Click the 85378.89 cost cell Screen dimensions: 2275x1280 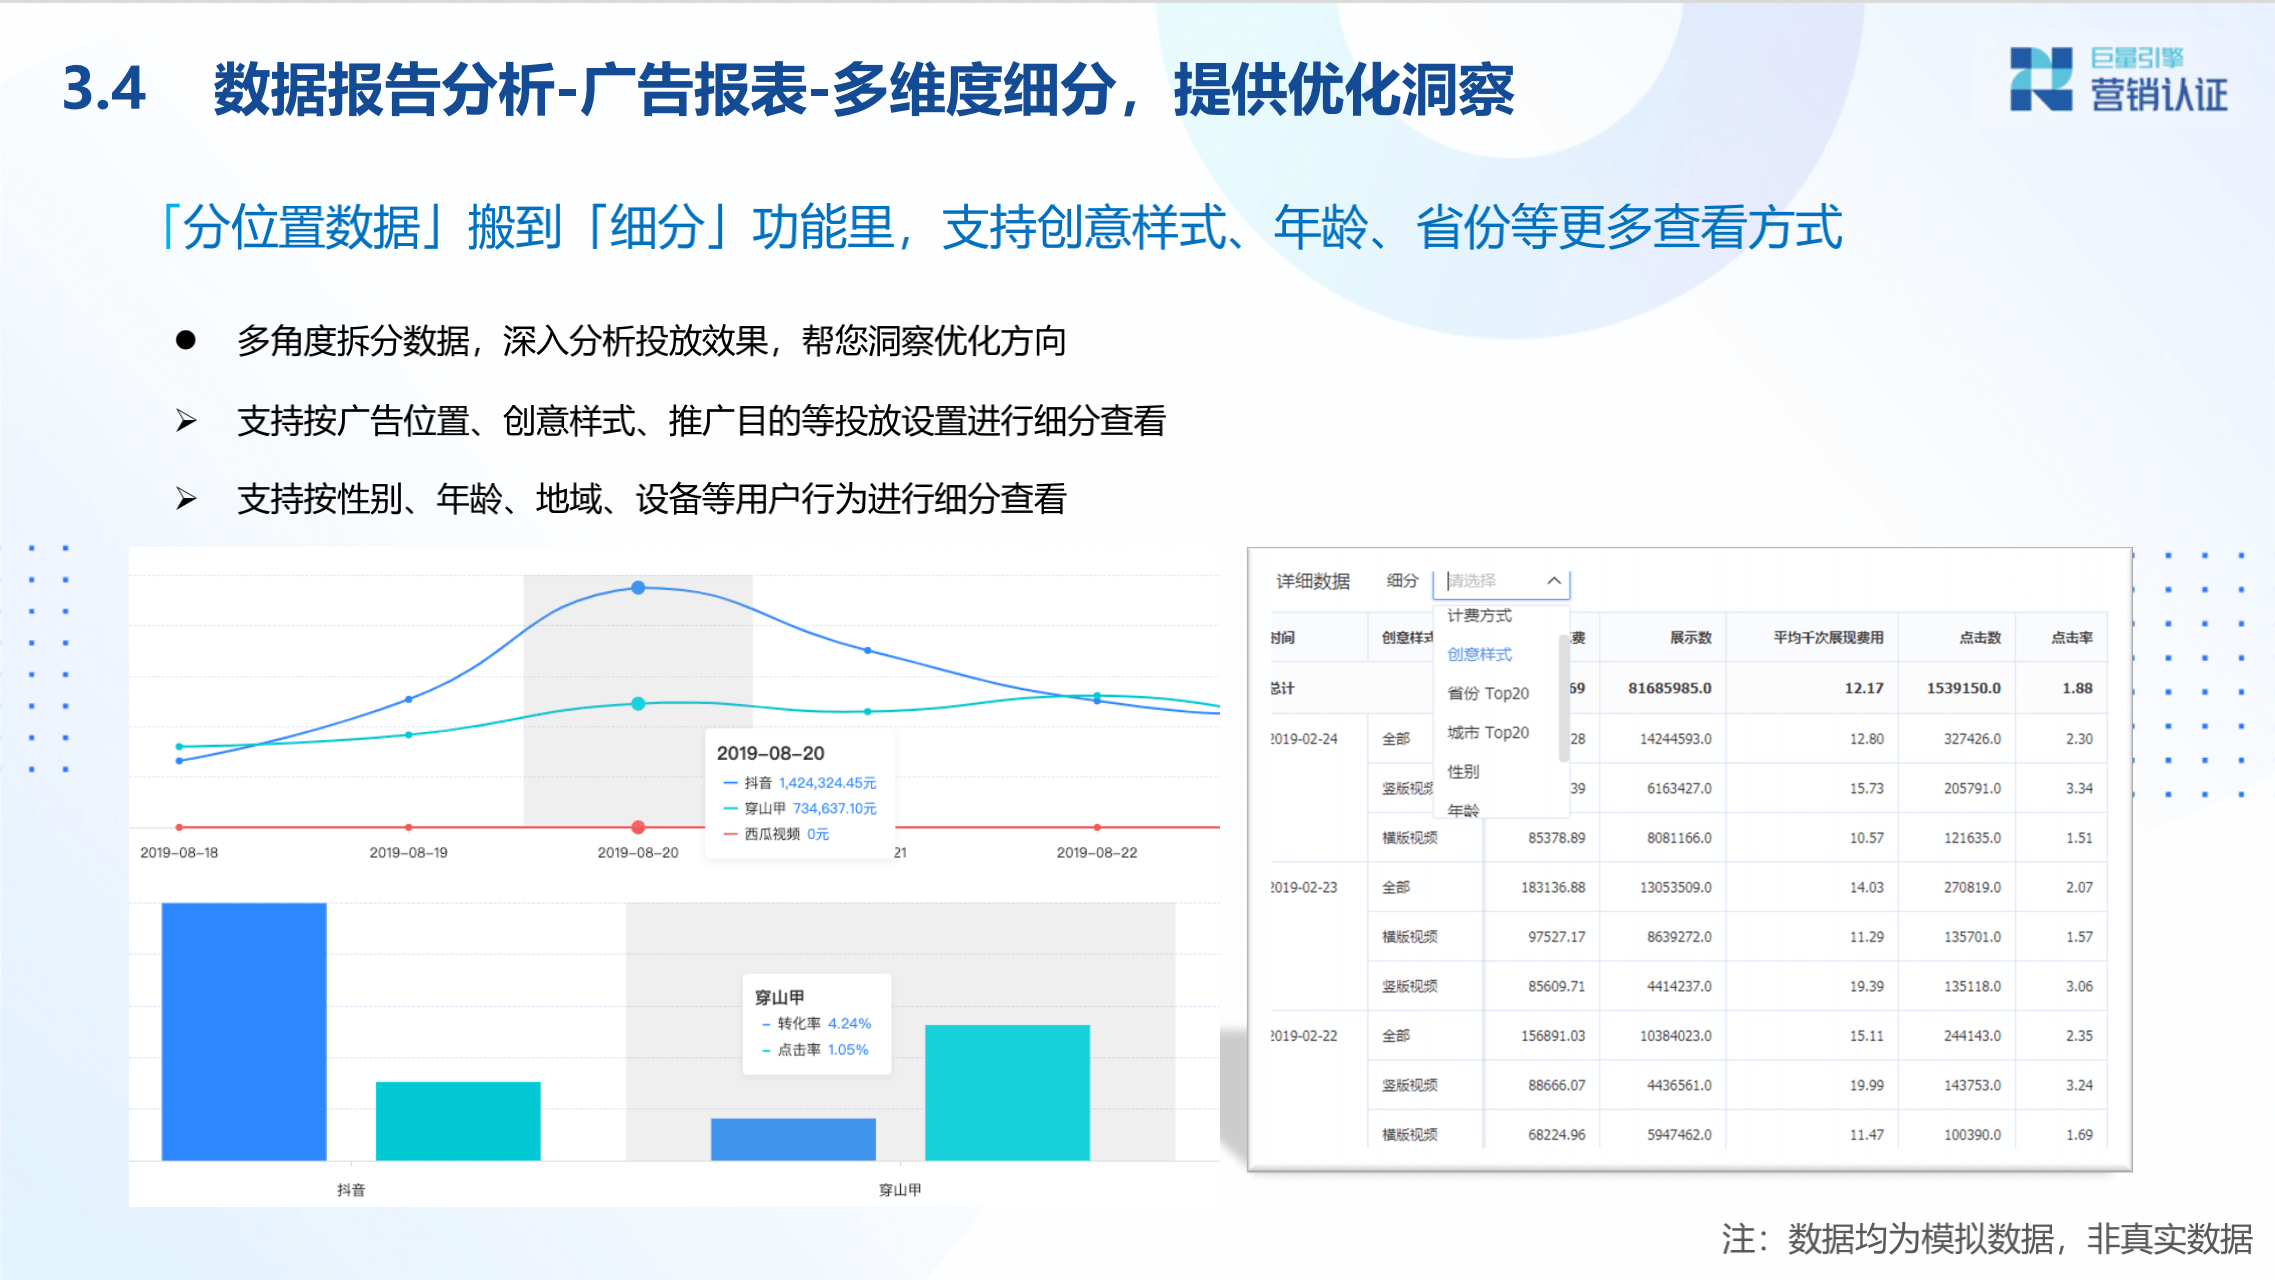1556,838
